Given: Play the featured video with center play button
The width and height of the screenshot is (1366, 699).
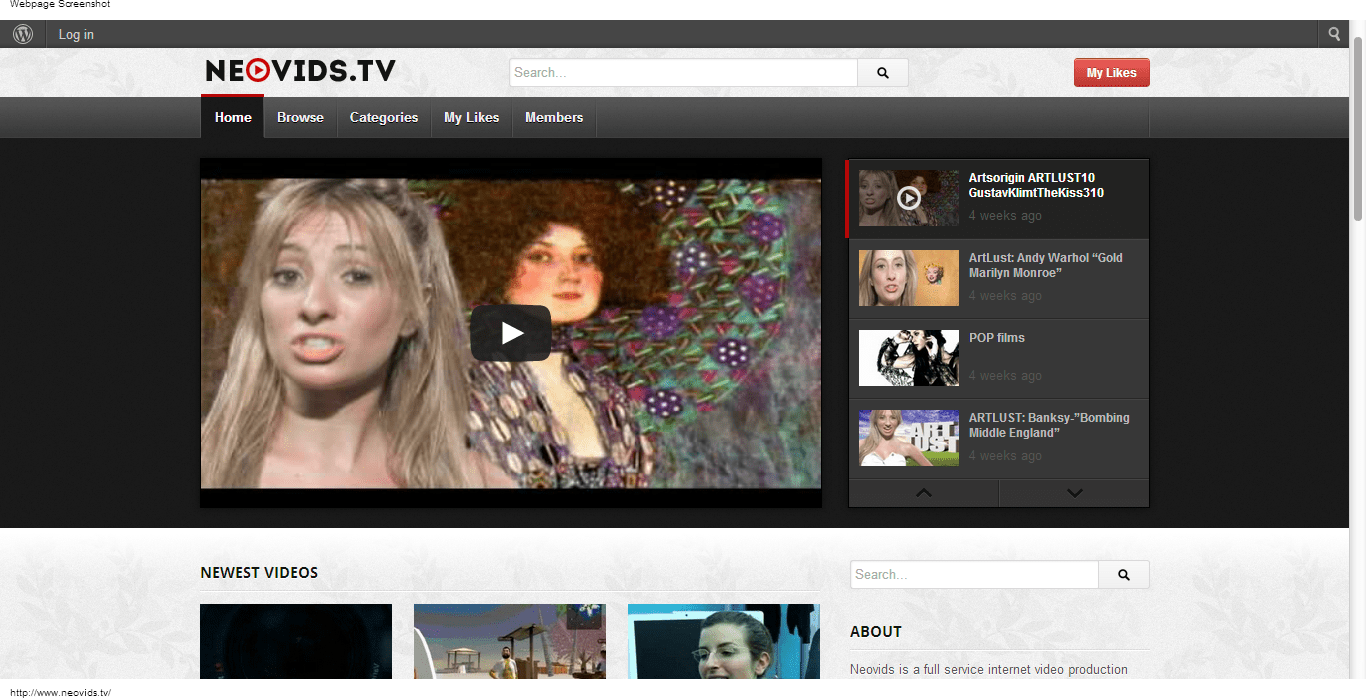Looking at the screenshot, I should [511, 333].
